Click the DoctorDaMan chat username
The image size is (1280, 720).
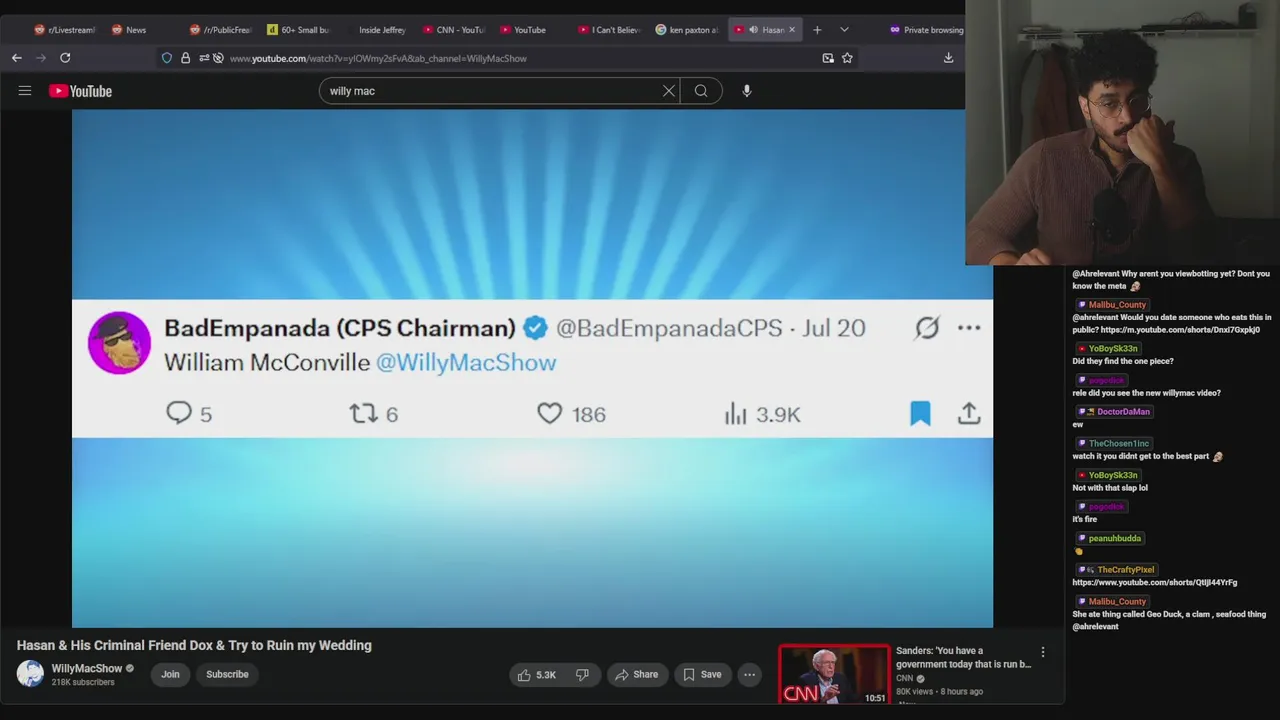1123,411
